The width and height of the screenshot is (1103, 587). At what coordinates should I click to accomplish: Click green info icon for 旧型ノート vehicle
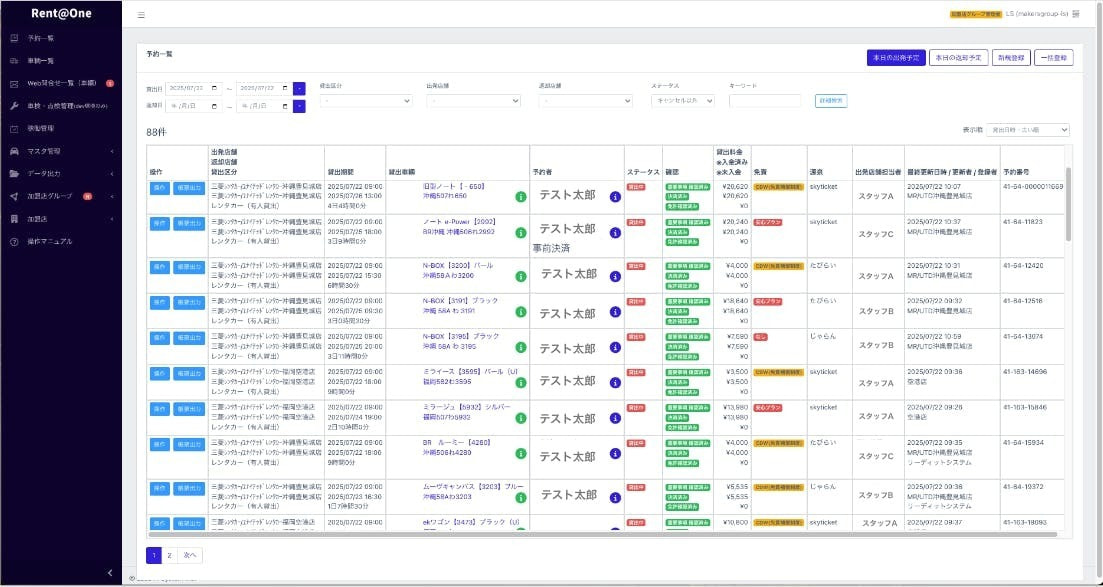pos(520,197)
